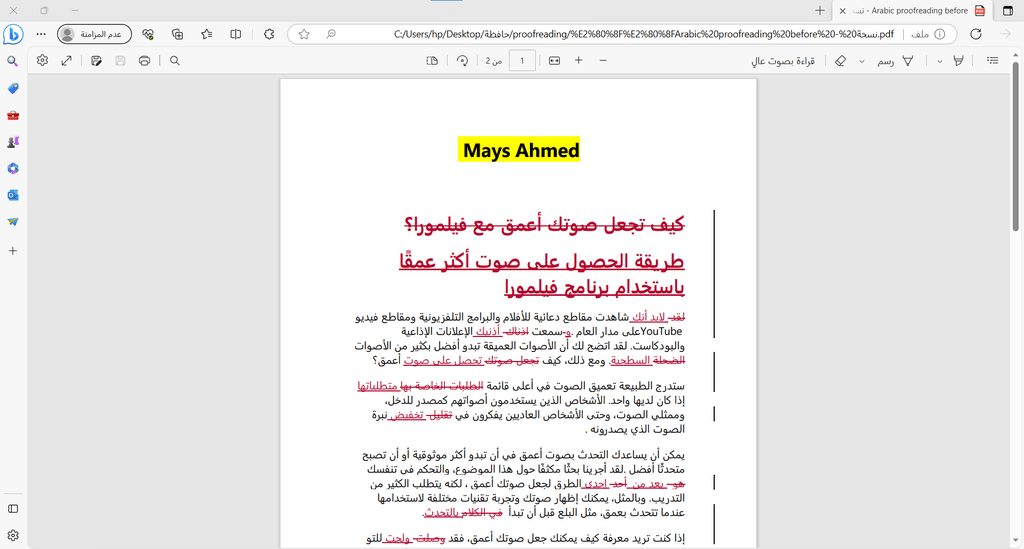Open the sidebar Tools briefcase icon
1024x549 pixels.
12,115
